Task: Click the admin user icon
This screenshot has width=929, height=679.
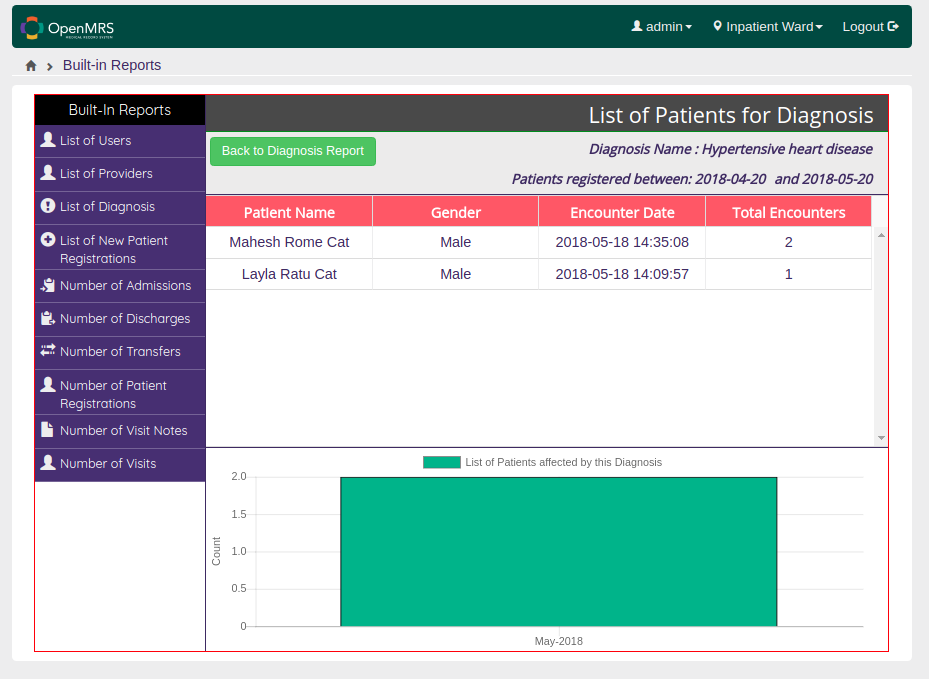Action: 637,26
